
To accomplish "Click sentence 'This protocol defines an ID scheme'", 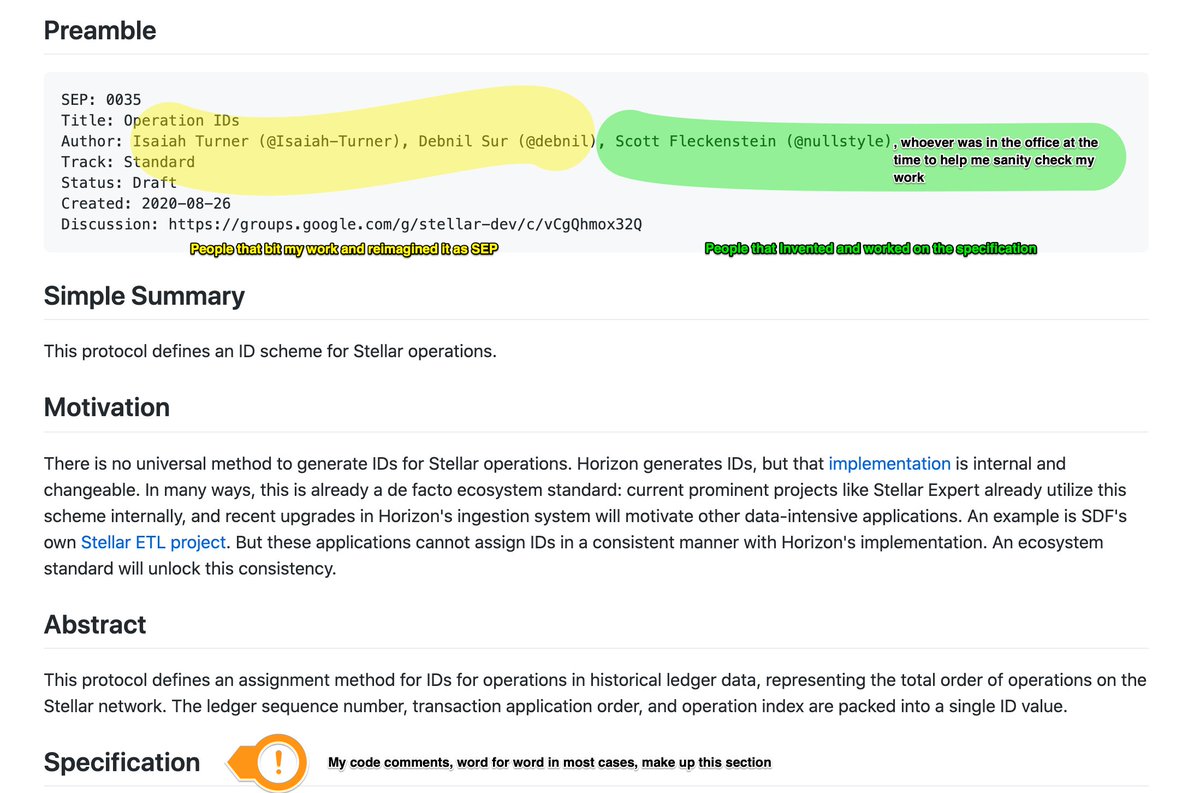I will tap(270, 352).
